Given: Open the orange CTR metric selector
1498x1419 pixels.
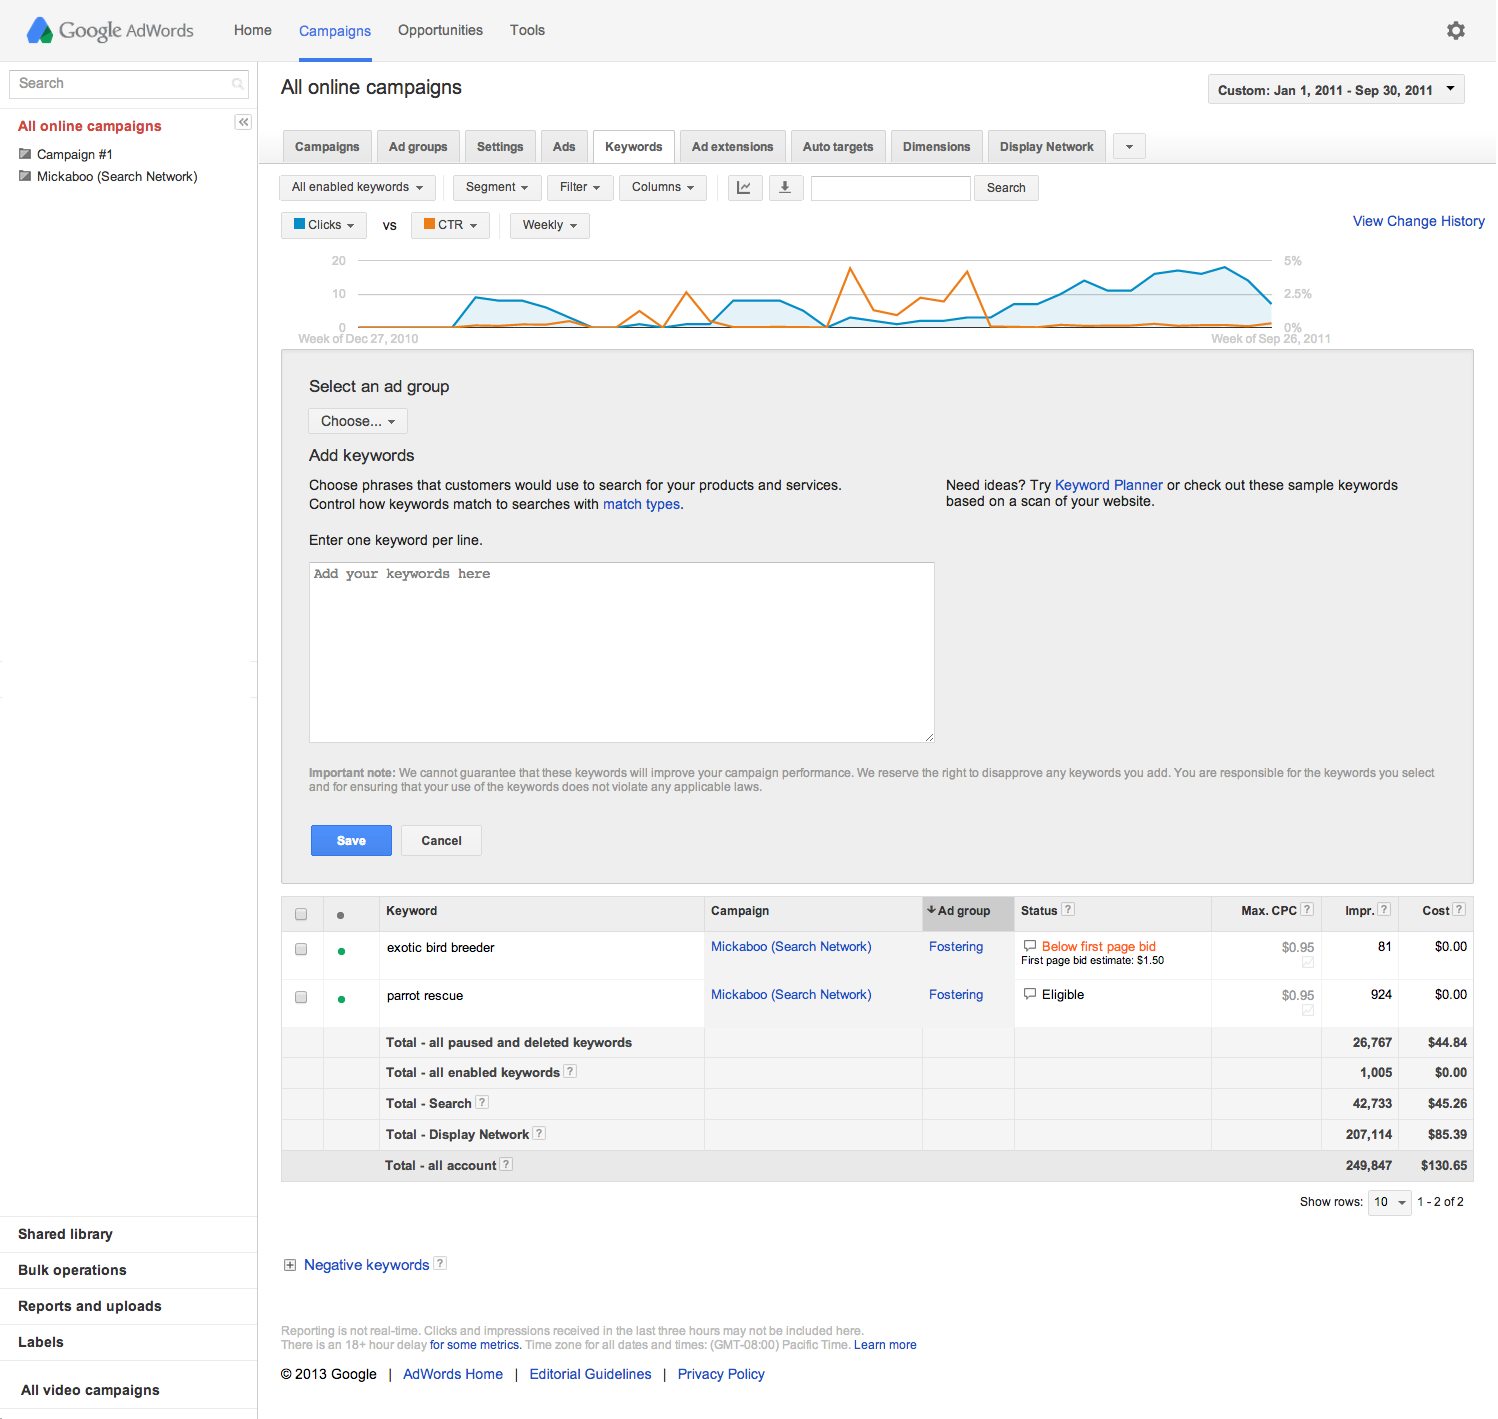Looking at the screenshot, I should (x=450, y=225).
